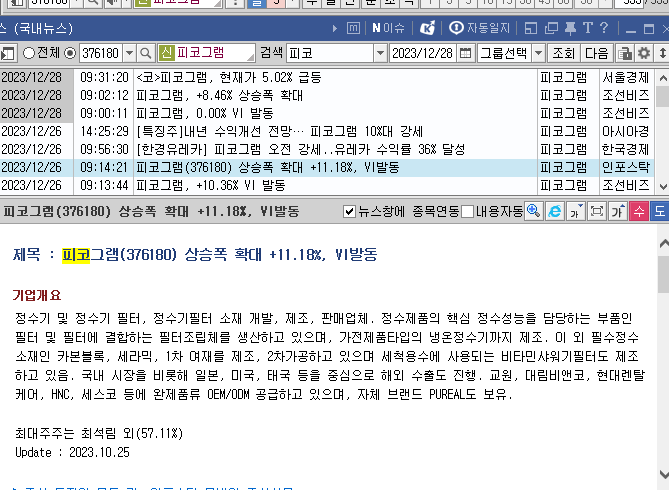
Task: Click the triangle arrow icon in title bar
Action: point(335,29)
